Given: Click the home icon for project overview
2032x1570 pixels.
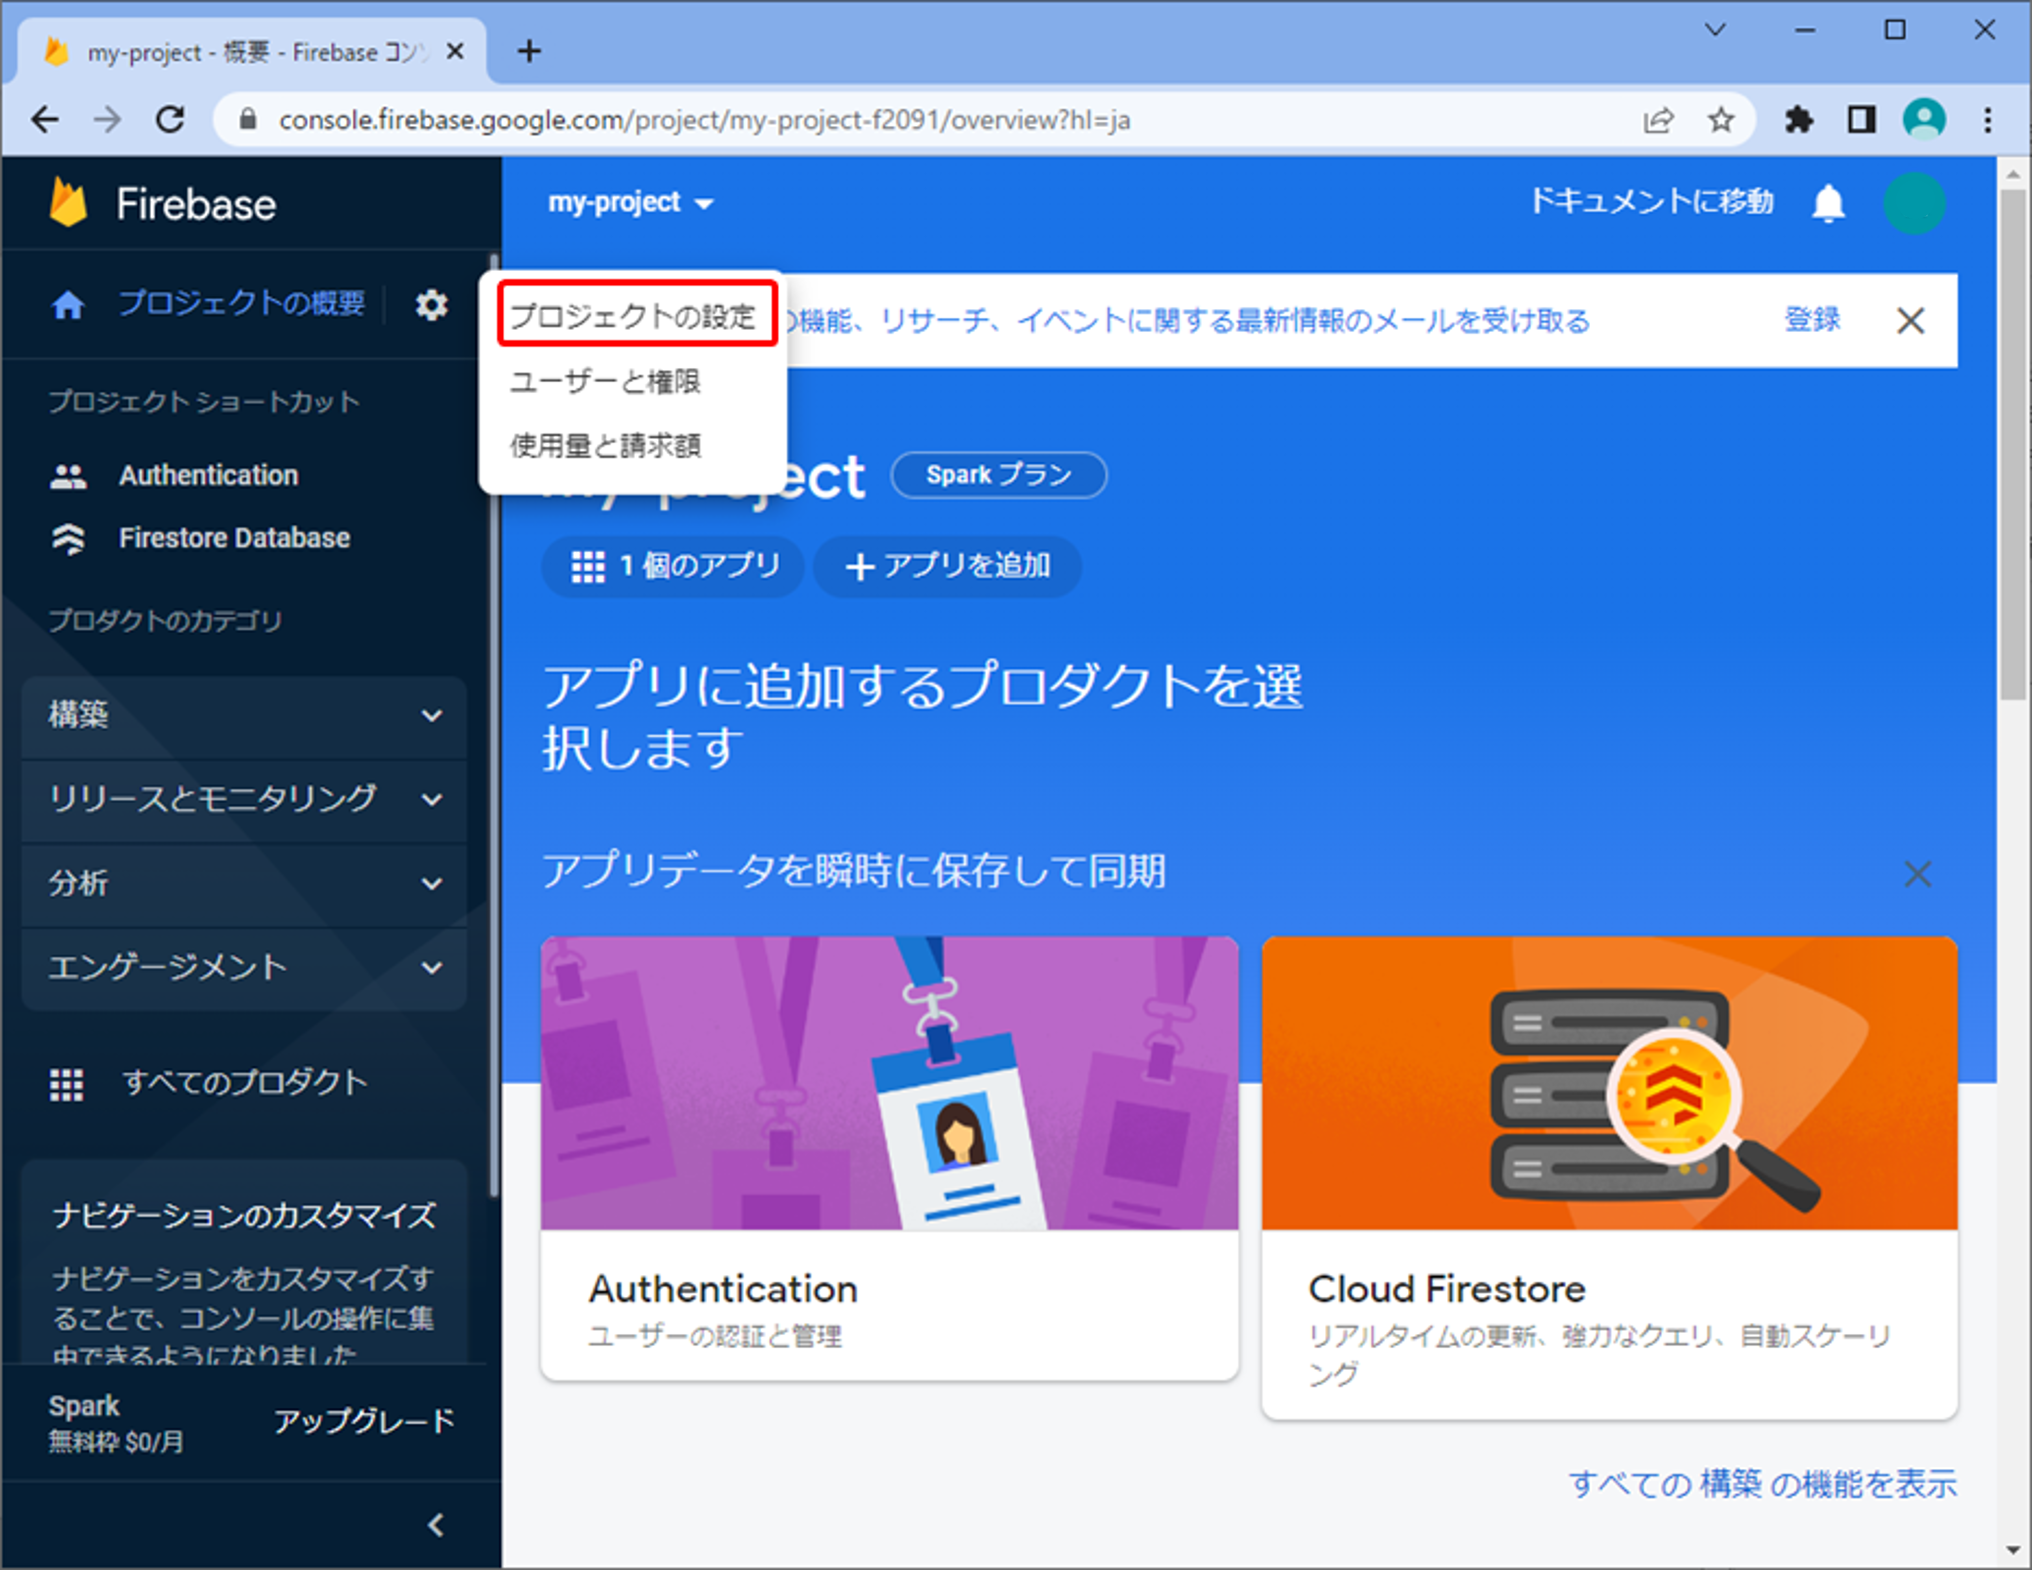Looking at the screenshot, I should [x=68, y=304].
